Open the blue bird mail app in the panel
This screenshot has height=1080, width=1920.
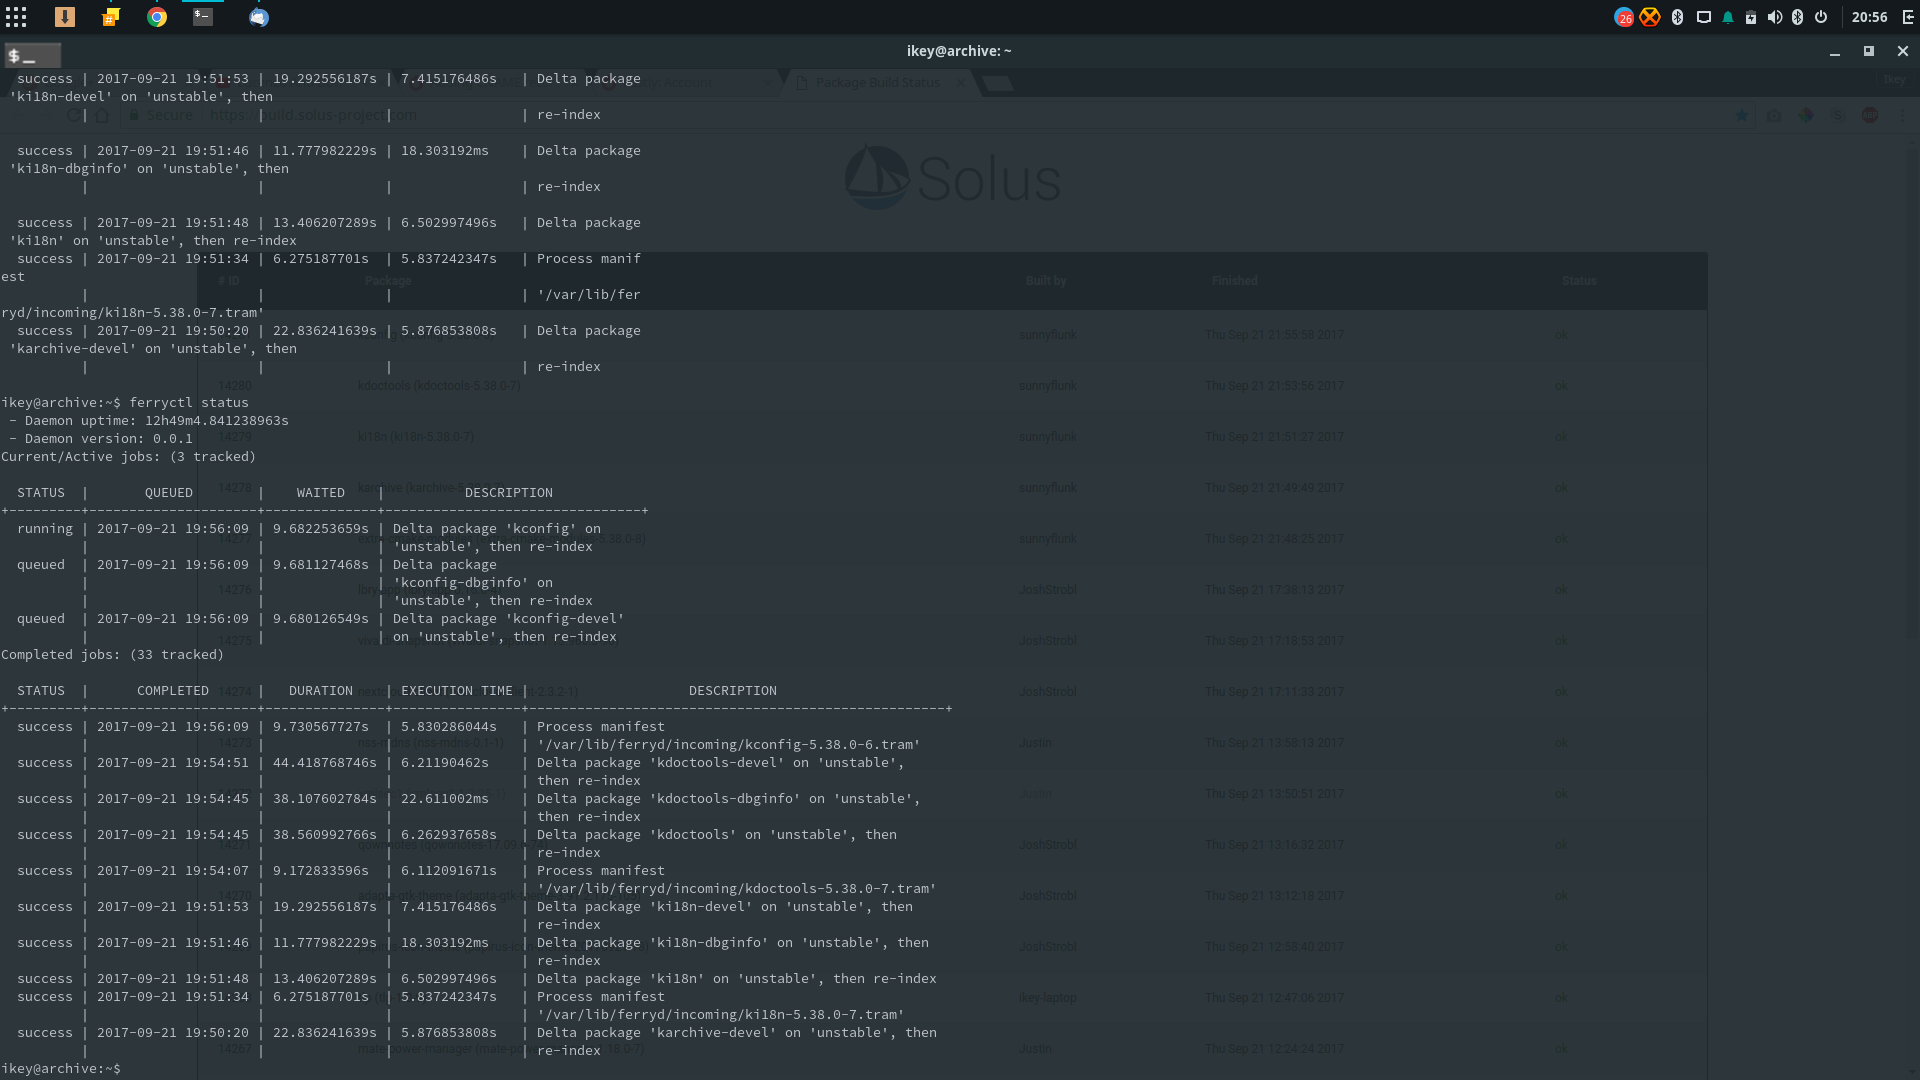259,17
